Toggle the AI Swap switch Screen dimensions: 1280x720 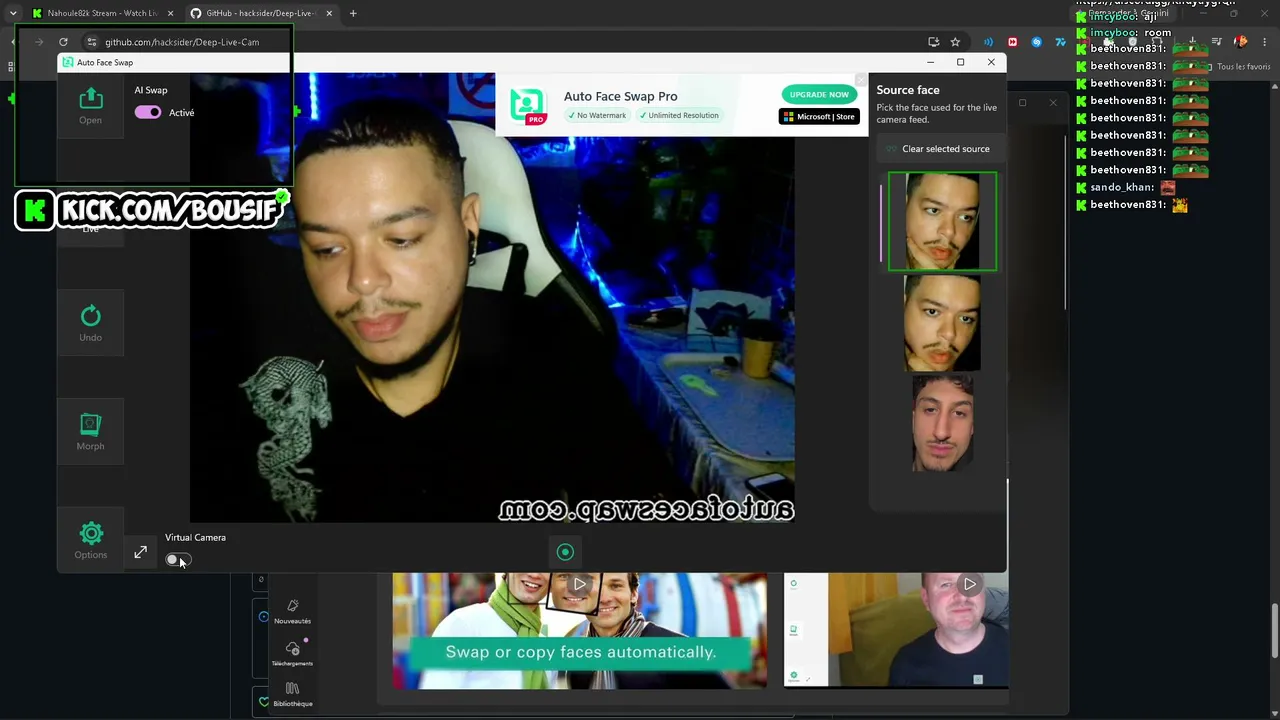(148, 112)
